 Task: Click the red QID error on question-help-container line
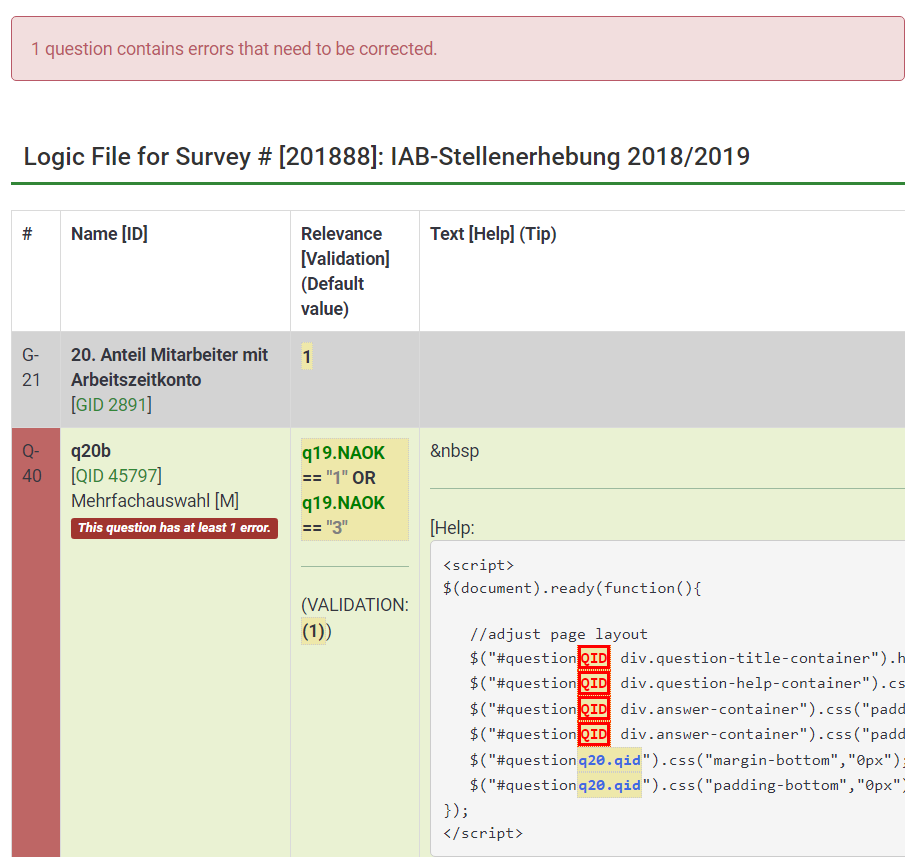[594, 683]
